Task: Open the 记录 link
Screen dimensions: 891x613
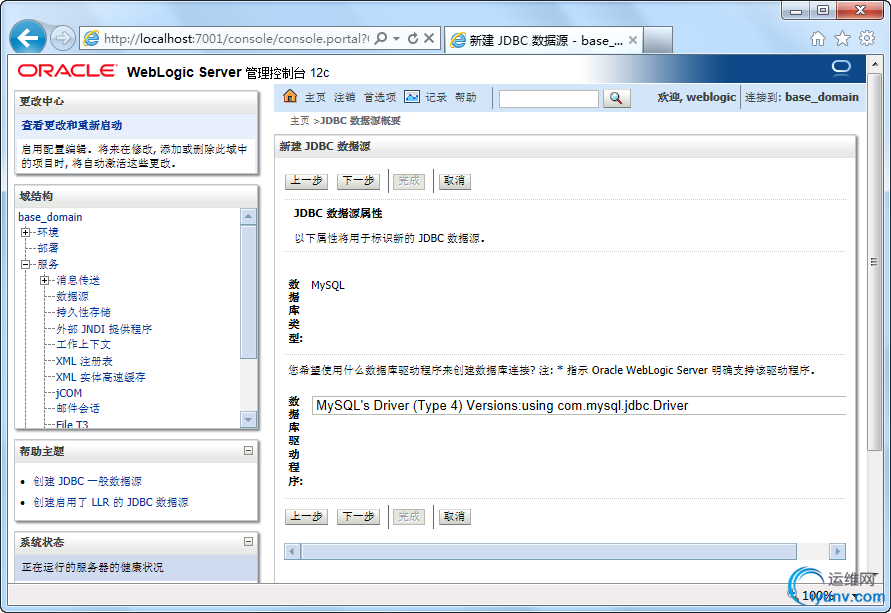Action: [x=436, y=98]
